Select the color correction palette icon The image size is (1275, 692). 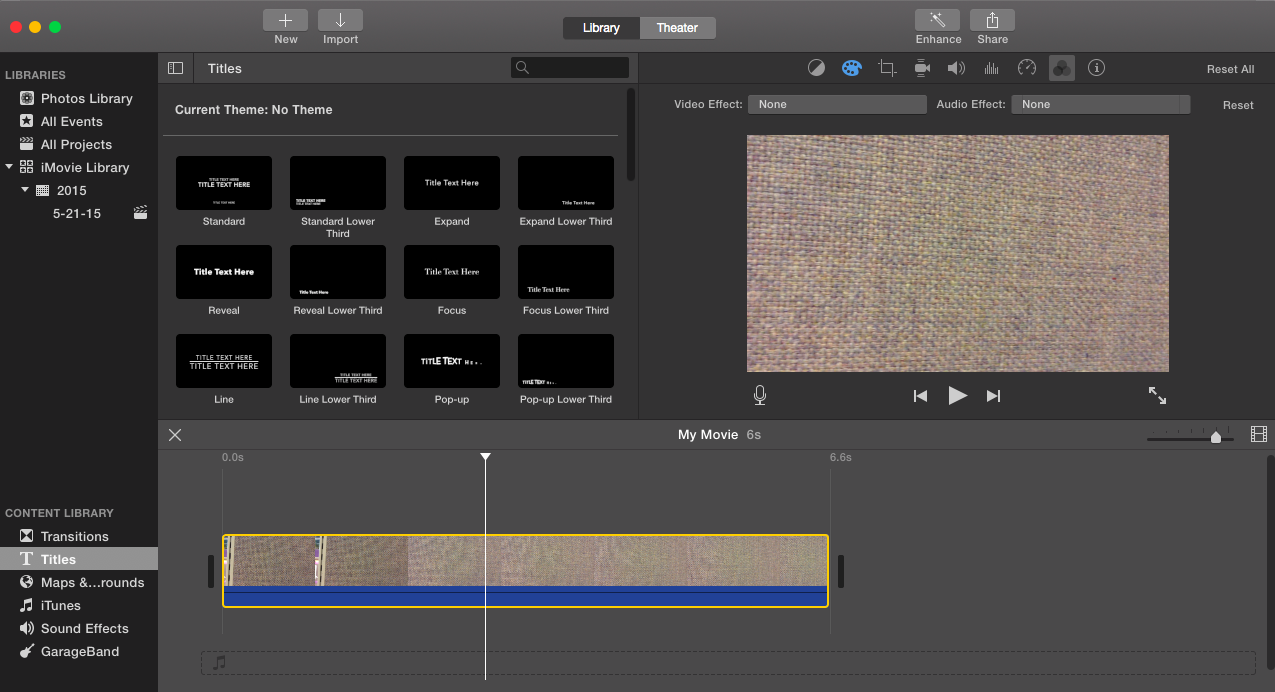(x=851, y=68)
